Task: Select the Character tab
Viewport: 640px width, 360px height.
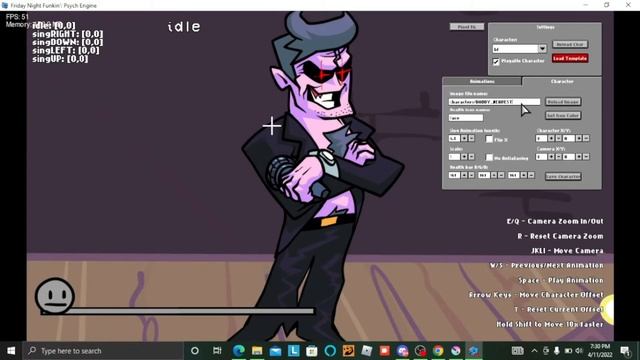Action: pyautogui.click(x=562, y=81)
